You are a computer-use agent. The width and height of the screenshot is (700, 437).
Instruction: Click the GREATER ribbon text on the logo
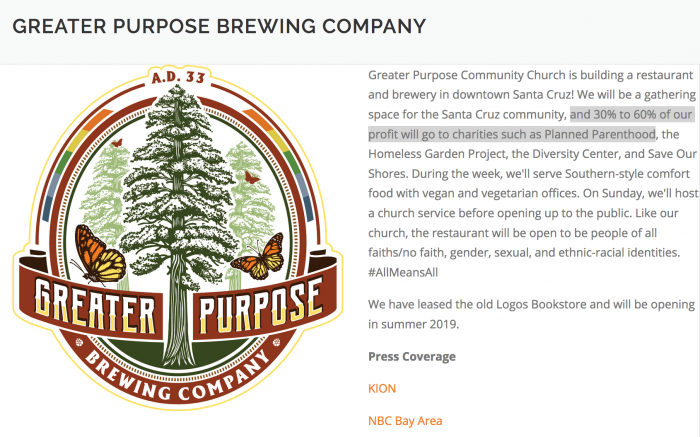coord(95,308)
